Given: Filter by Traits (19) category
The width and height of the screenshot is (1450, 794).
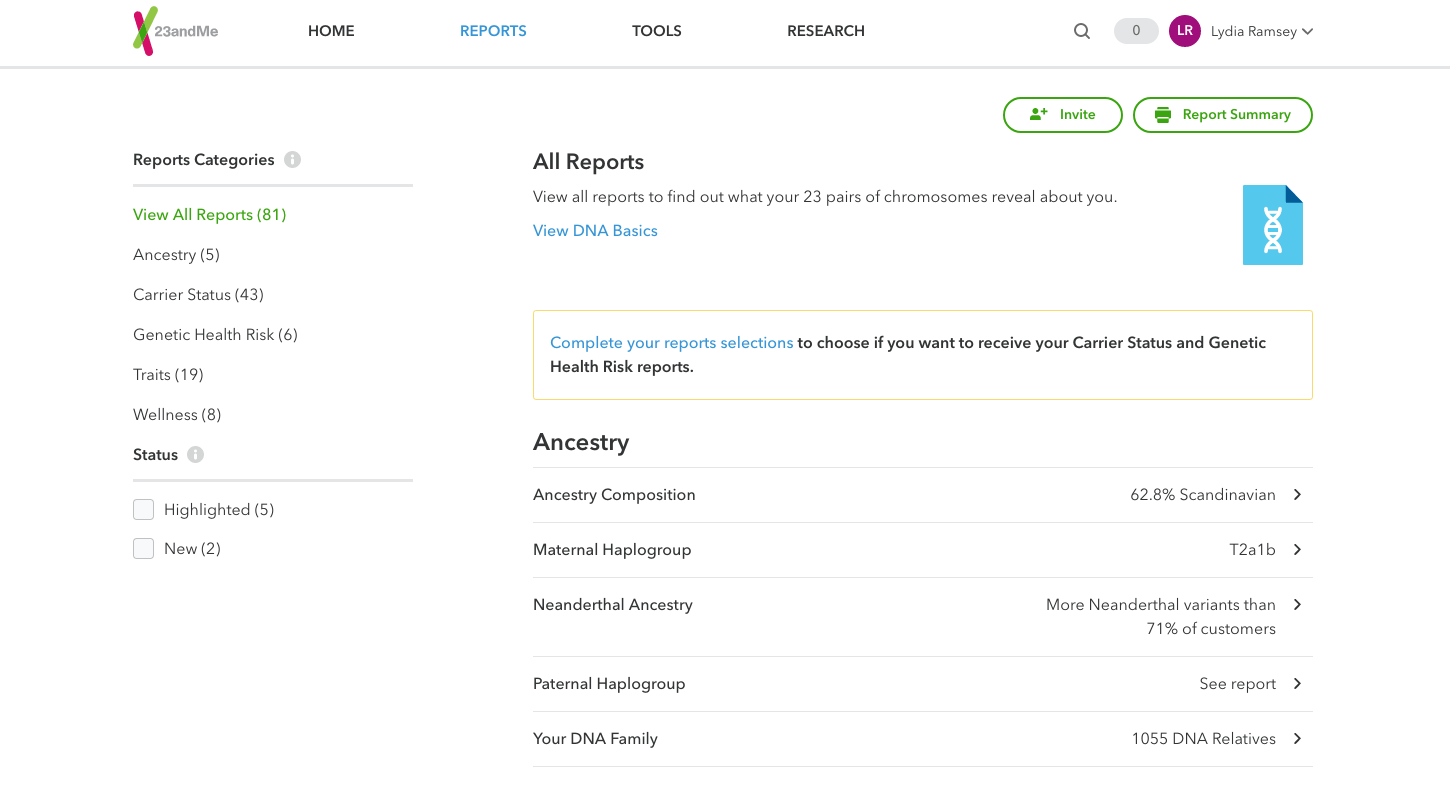Looking at the screenshot, I should coord(168,375).
